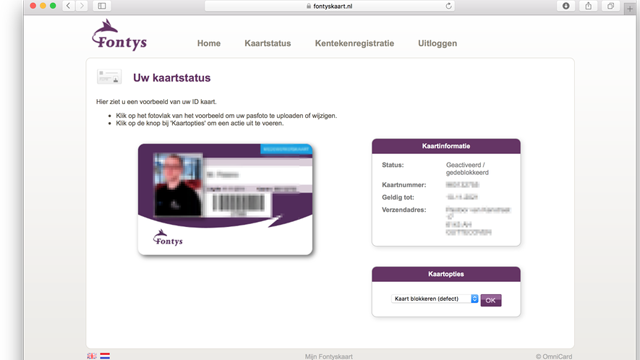Open the Kentekenregistratie menu item
Viewport: 640px width, 360px height.
pyautogui.click(x=355, y=43)
